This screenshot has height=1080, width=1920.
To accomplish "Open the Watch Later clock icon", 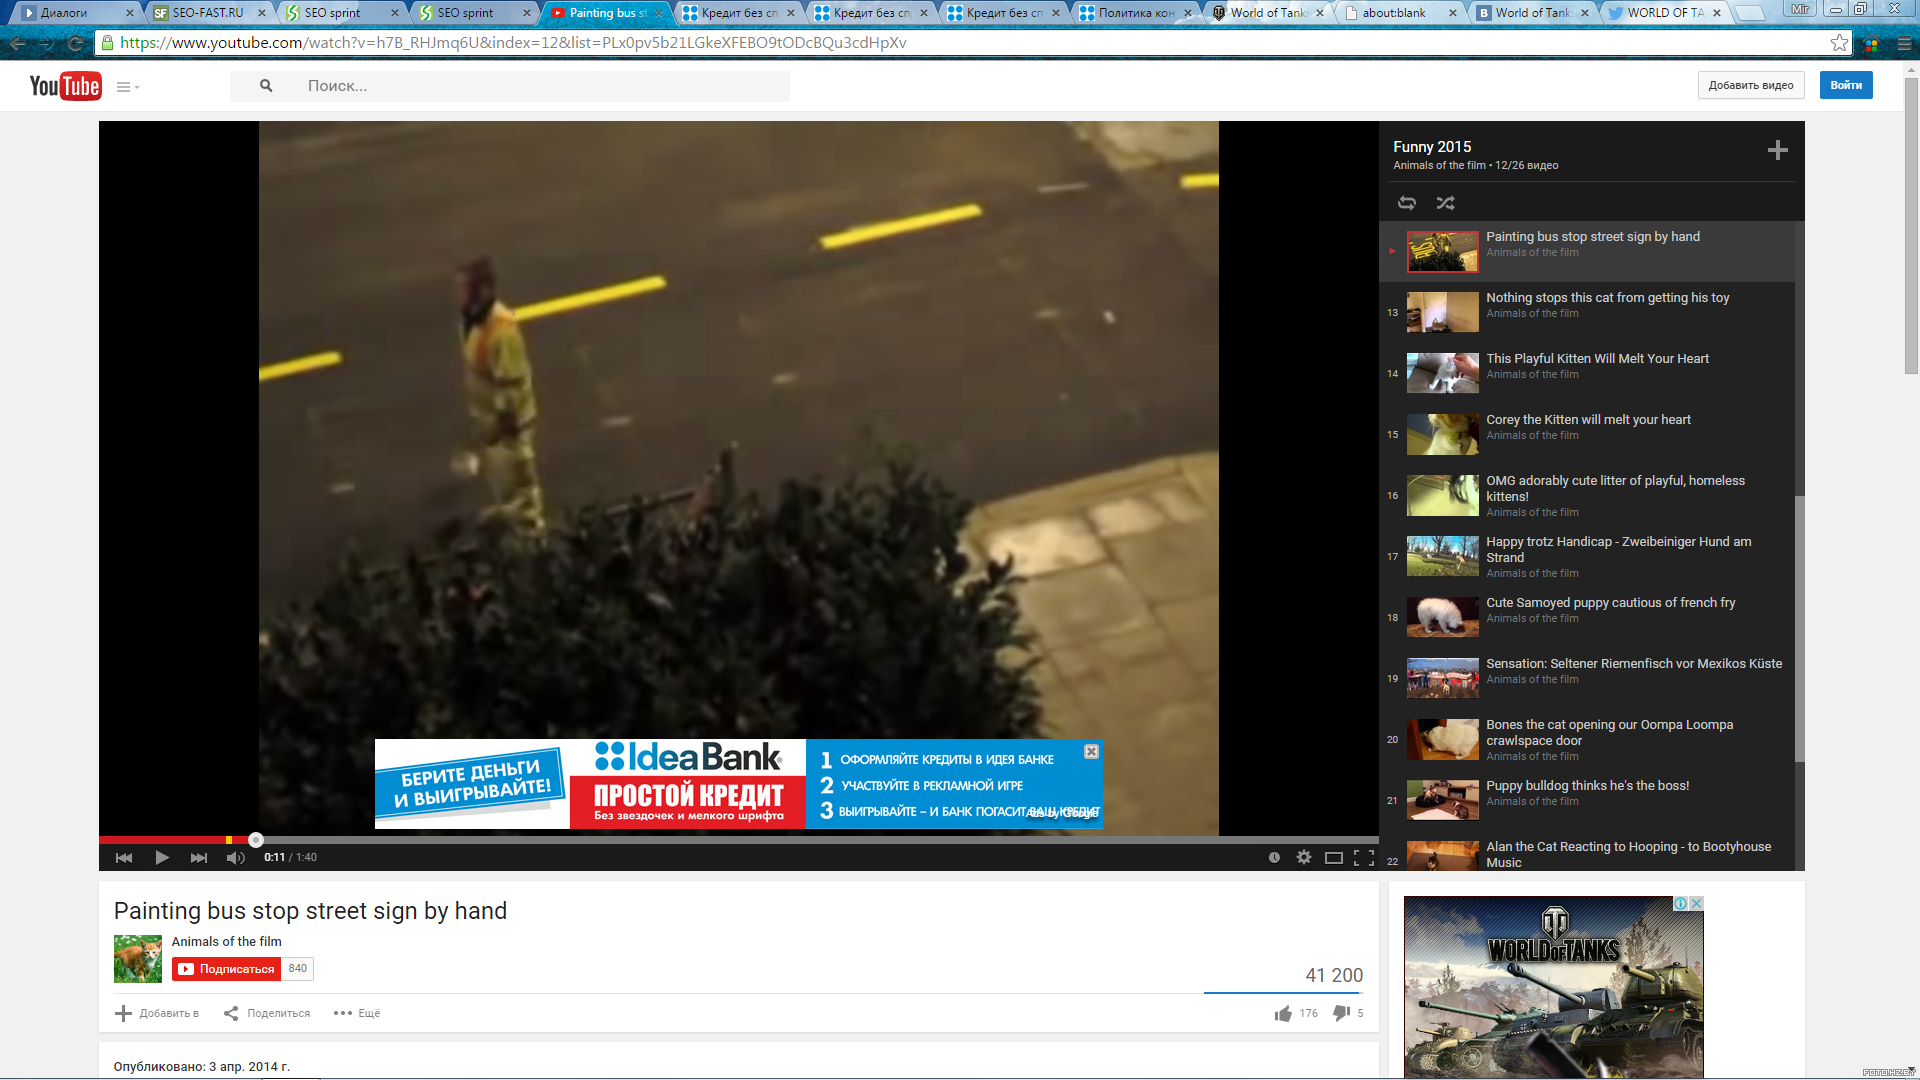I will pos(1274,857).
